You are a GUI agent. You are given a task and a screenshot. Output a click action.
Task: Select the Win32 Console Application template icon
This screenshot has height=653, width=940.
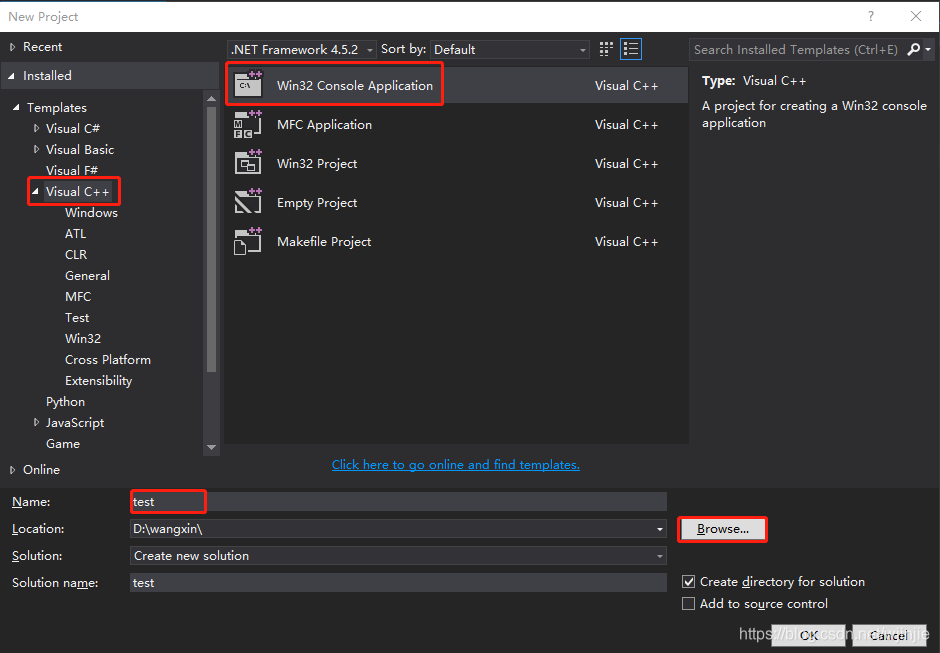(248, 84)
